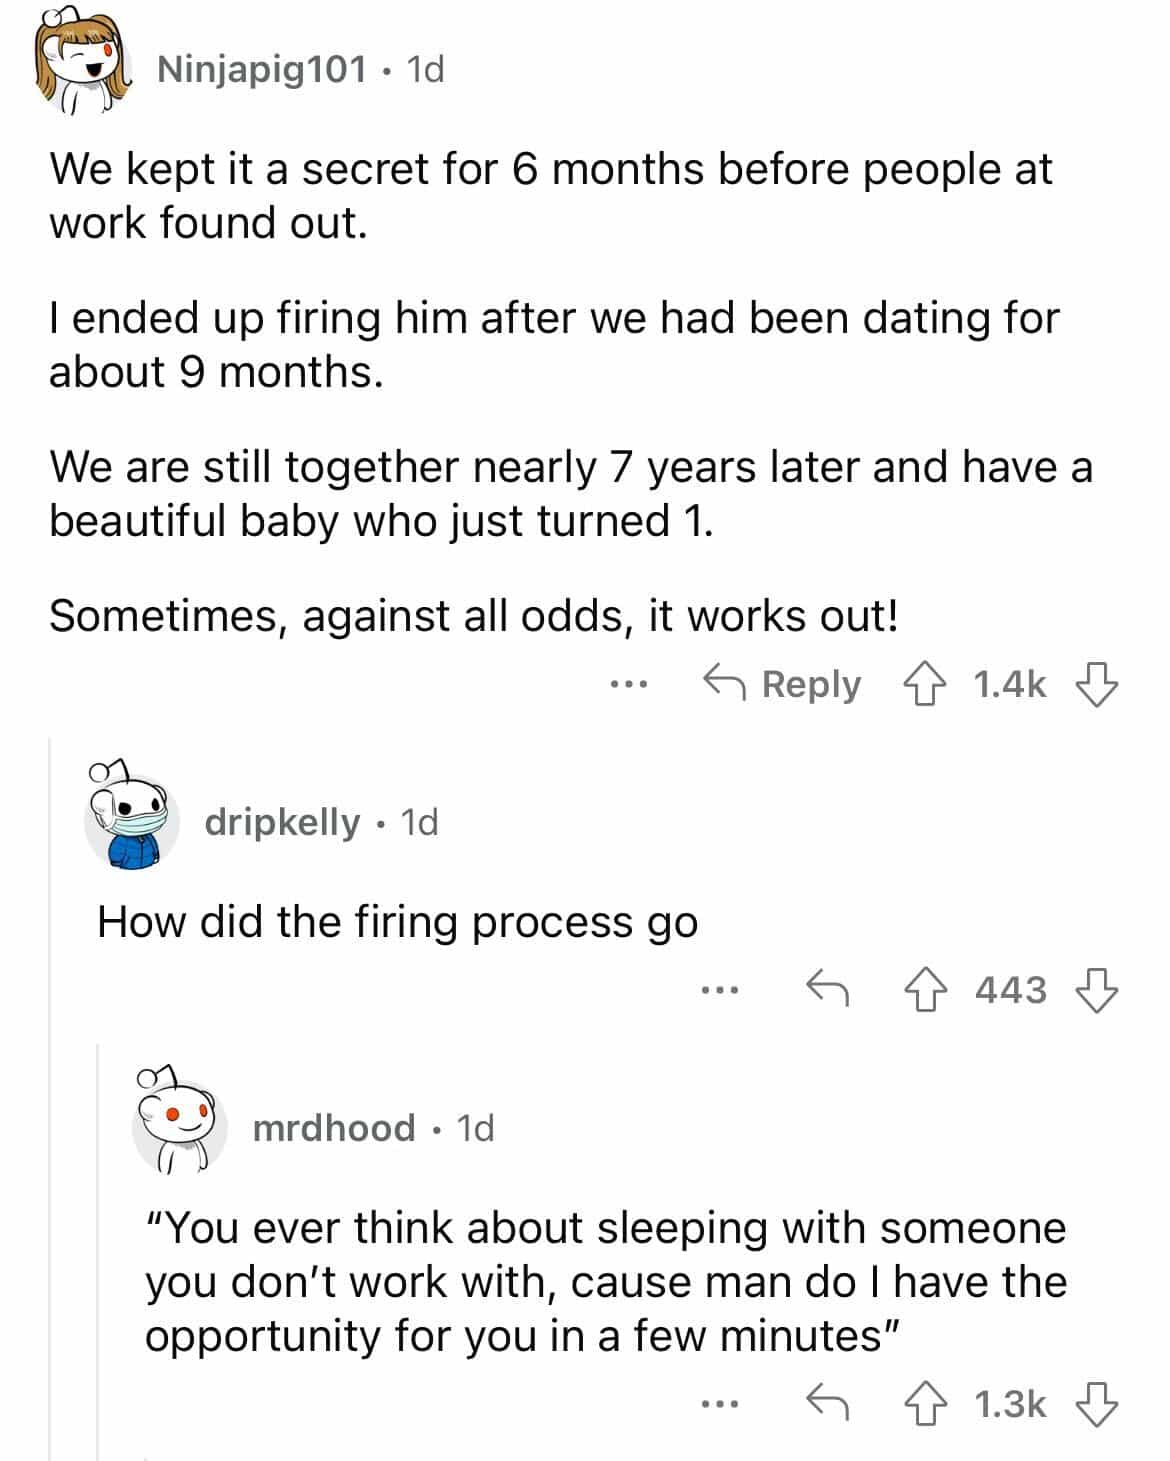Open mrdhood's username link

pos(333,1128)
